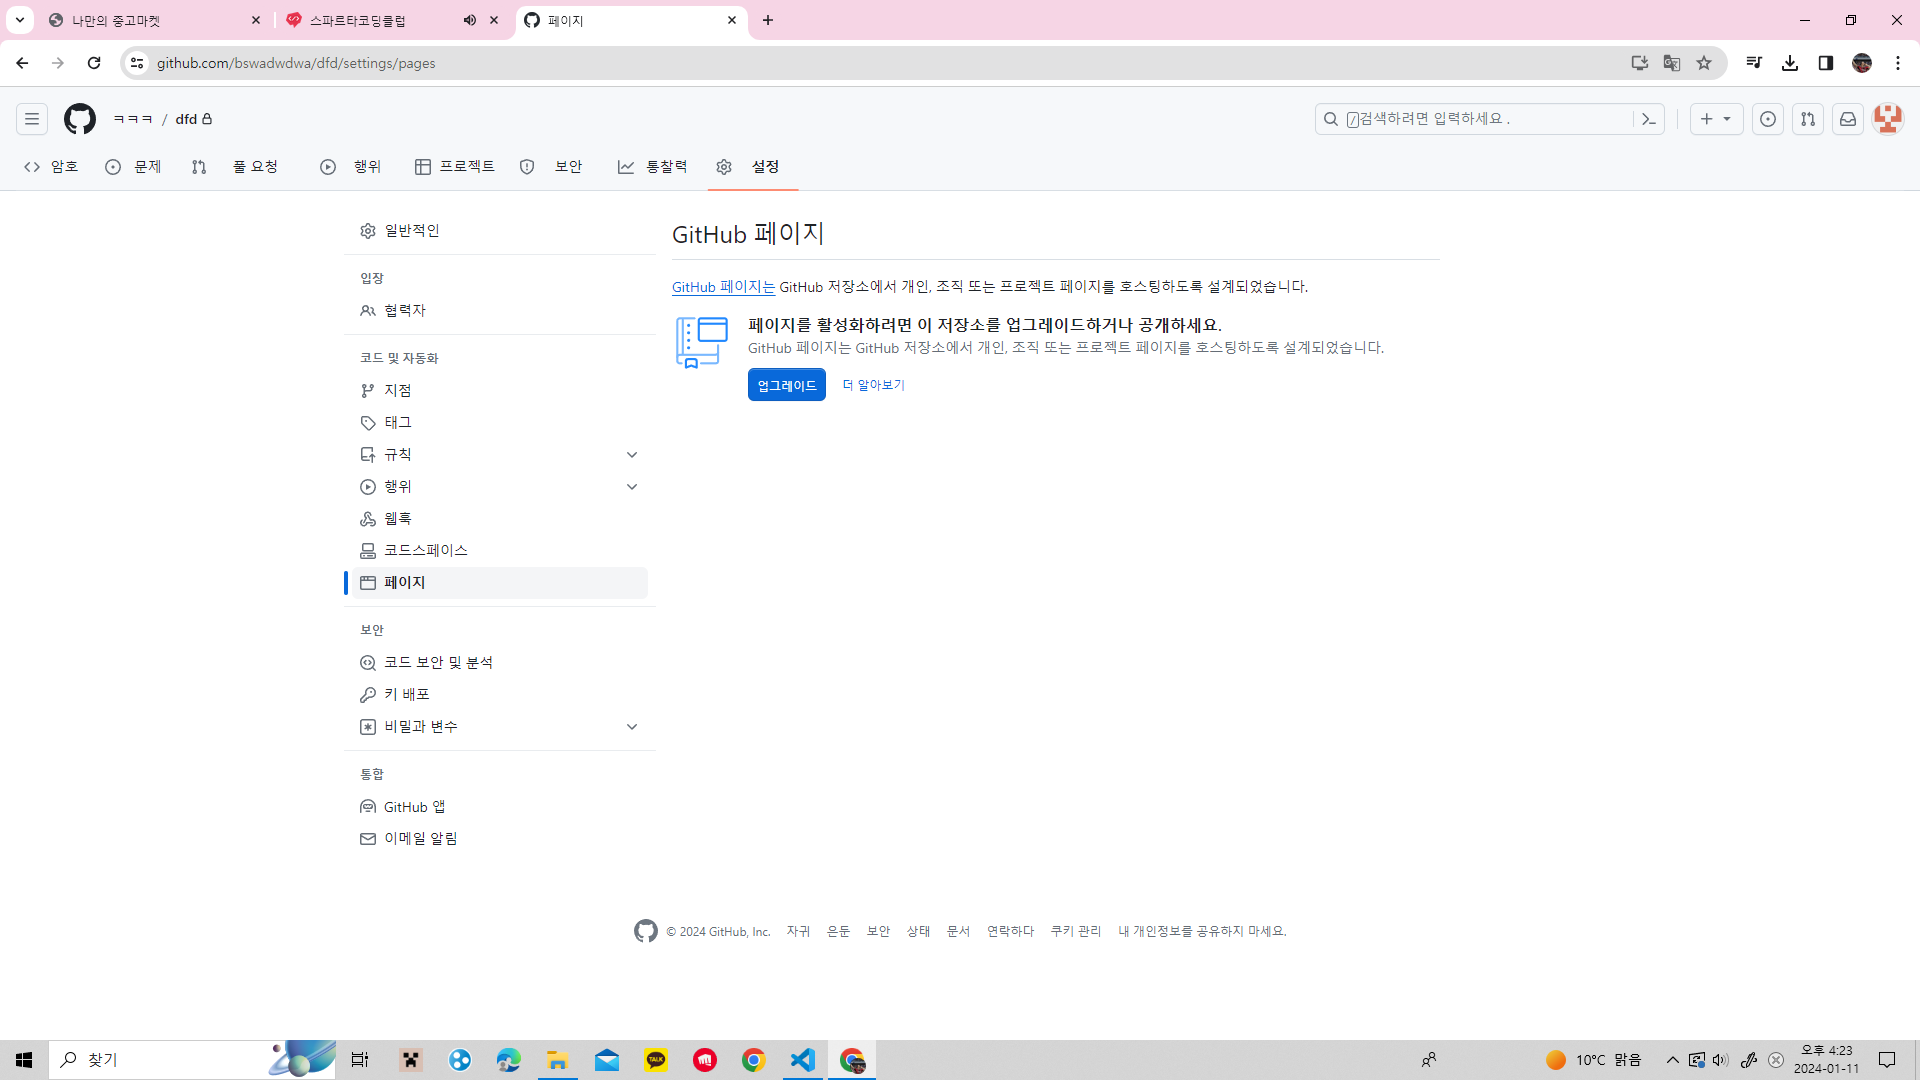The image size is (1920, 1080).
Task: Open 웹훅 (Webhooks) settings
Action: (x=500, y=519)
